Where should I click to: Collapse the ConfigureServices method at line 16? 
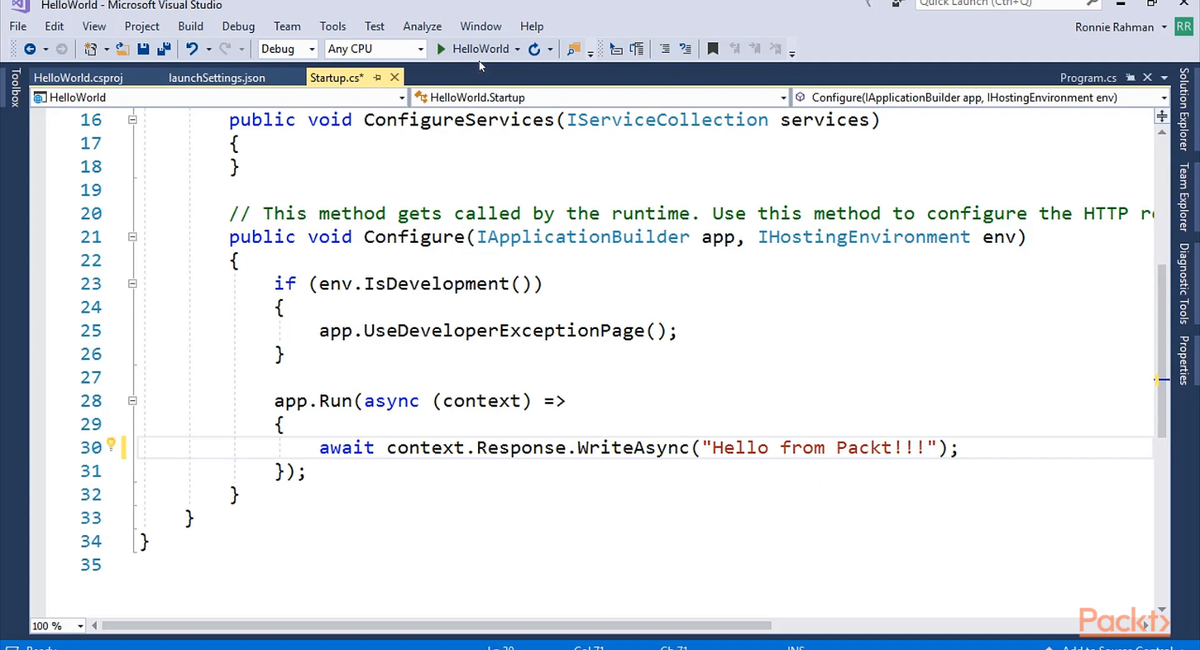click(x=131, y=120)
